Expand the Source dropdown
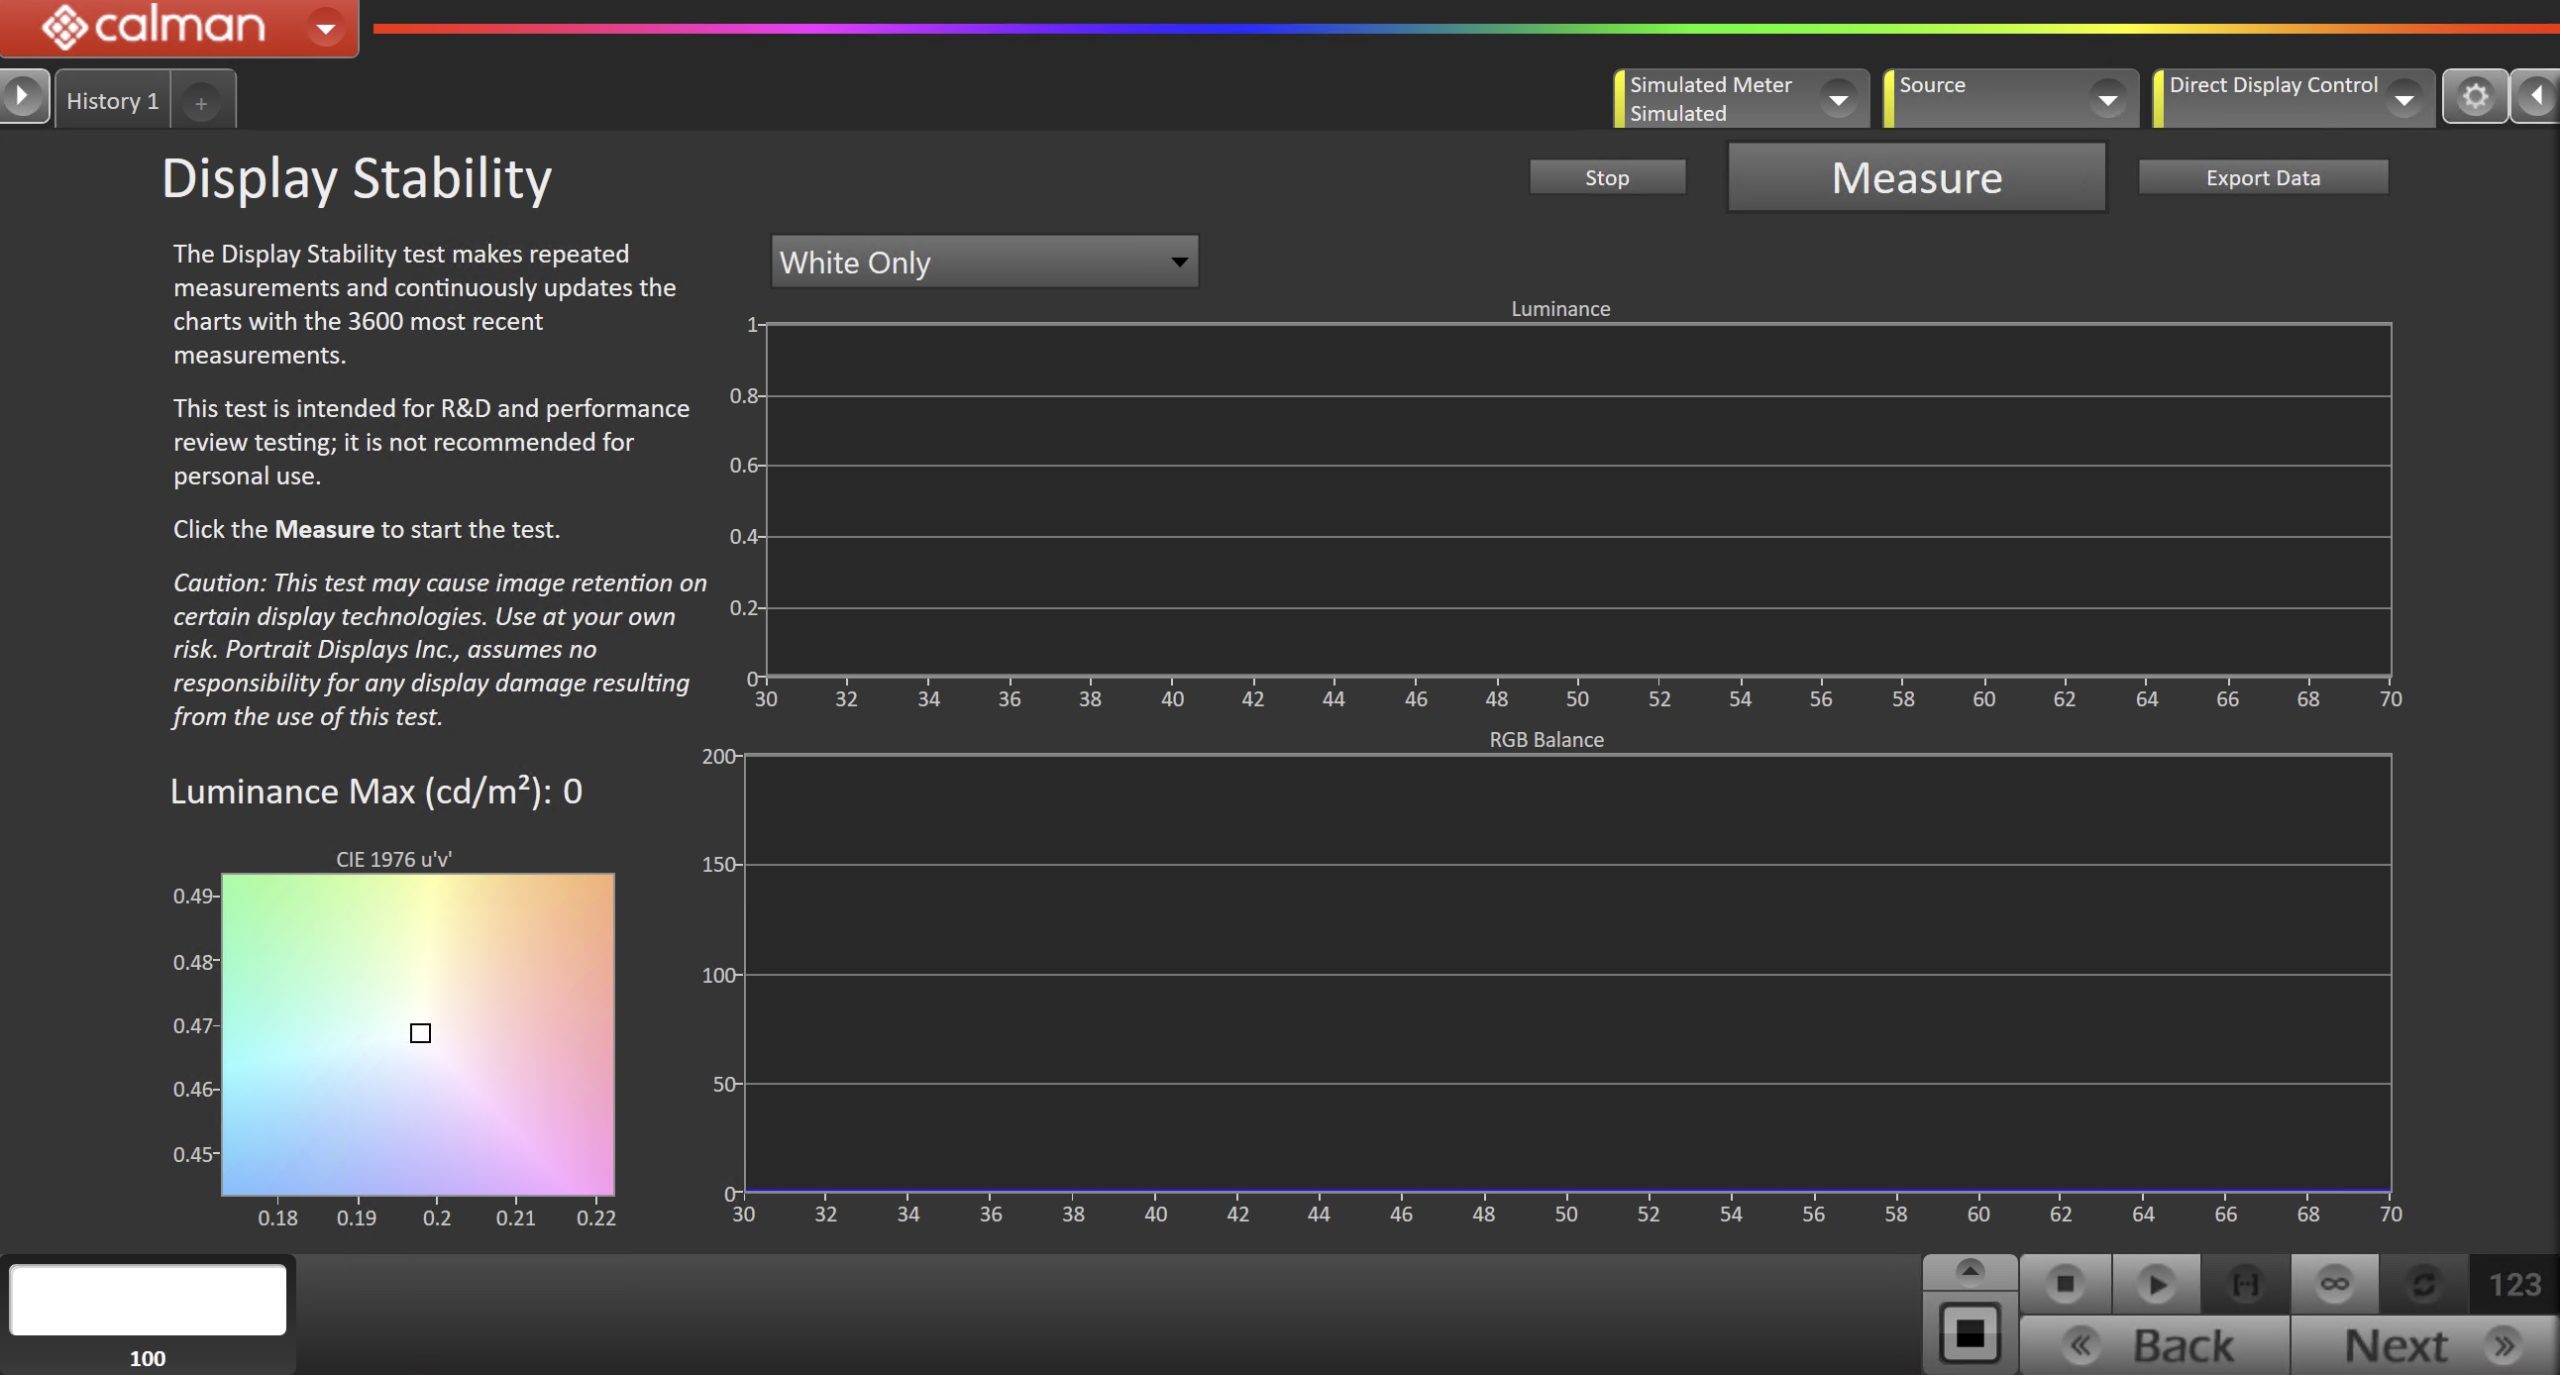The image size is (2560, 1375). click(x=2107, y=99)
